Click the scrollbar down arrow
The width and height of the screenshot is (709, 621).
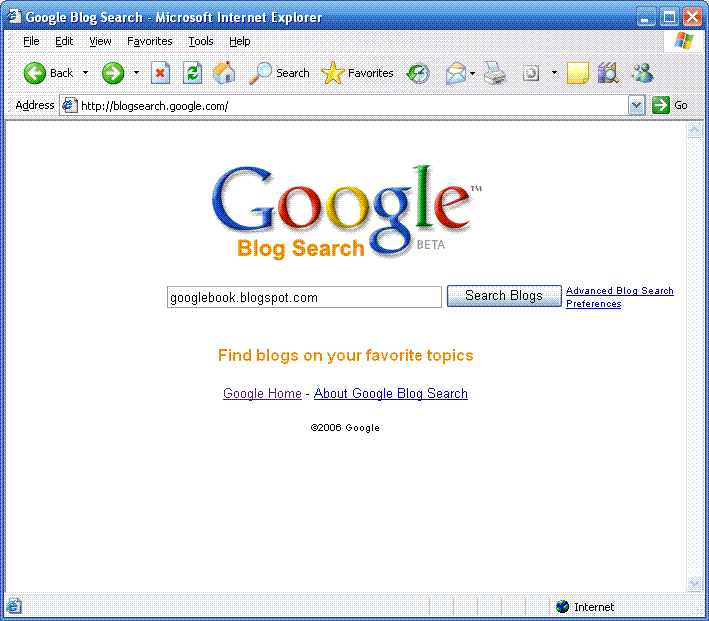pyautogui.click(x=694, y=583)
